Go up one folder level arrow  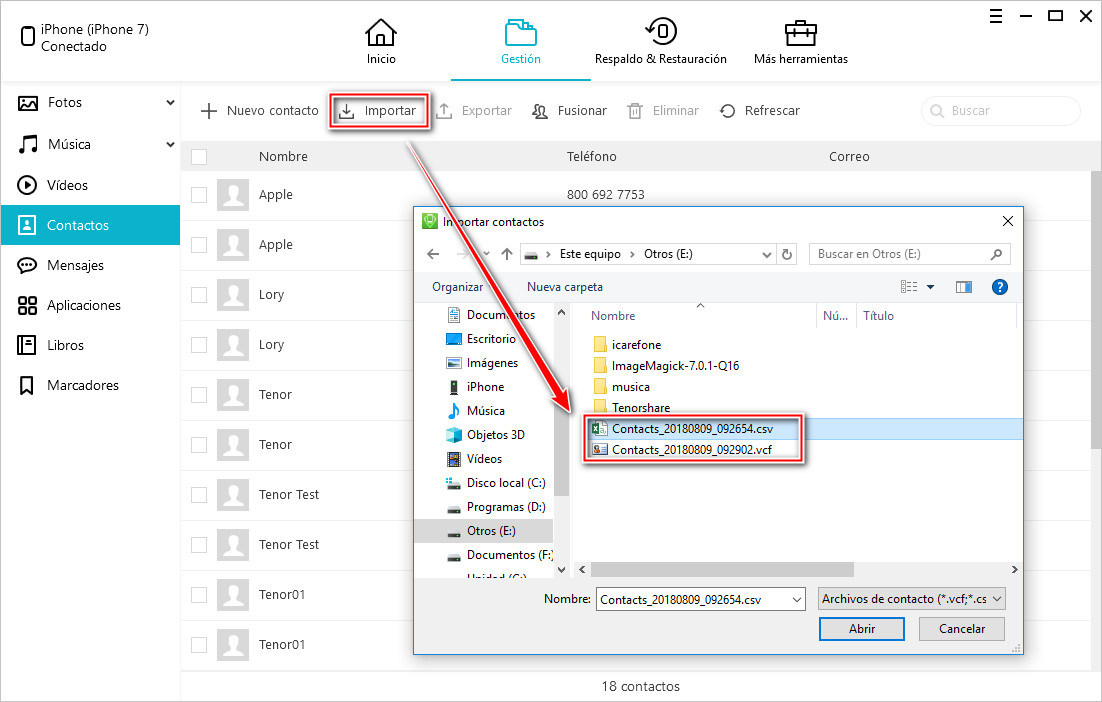pos(507,254)
